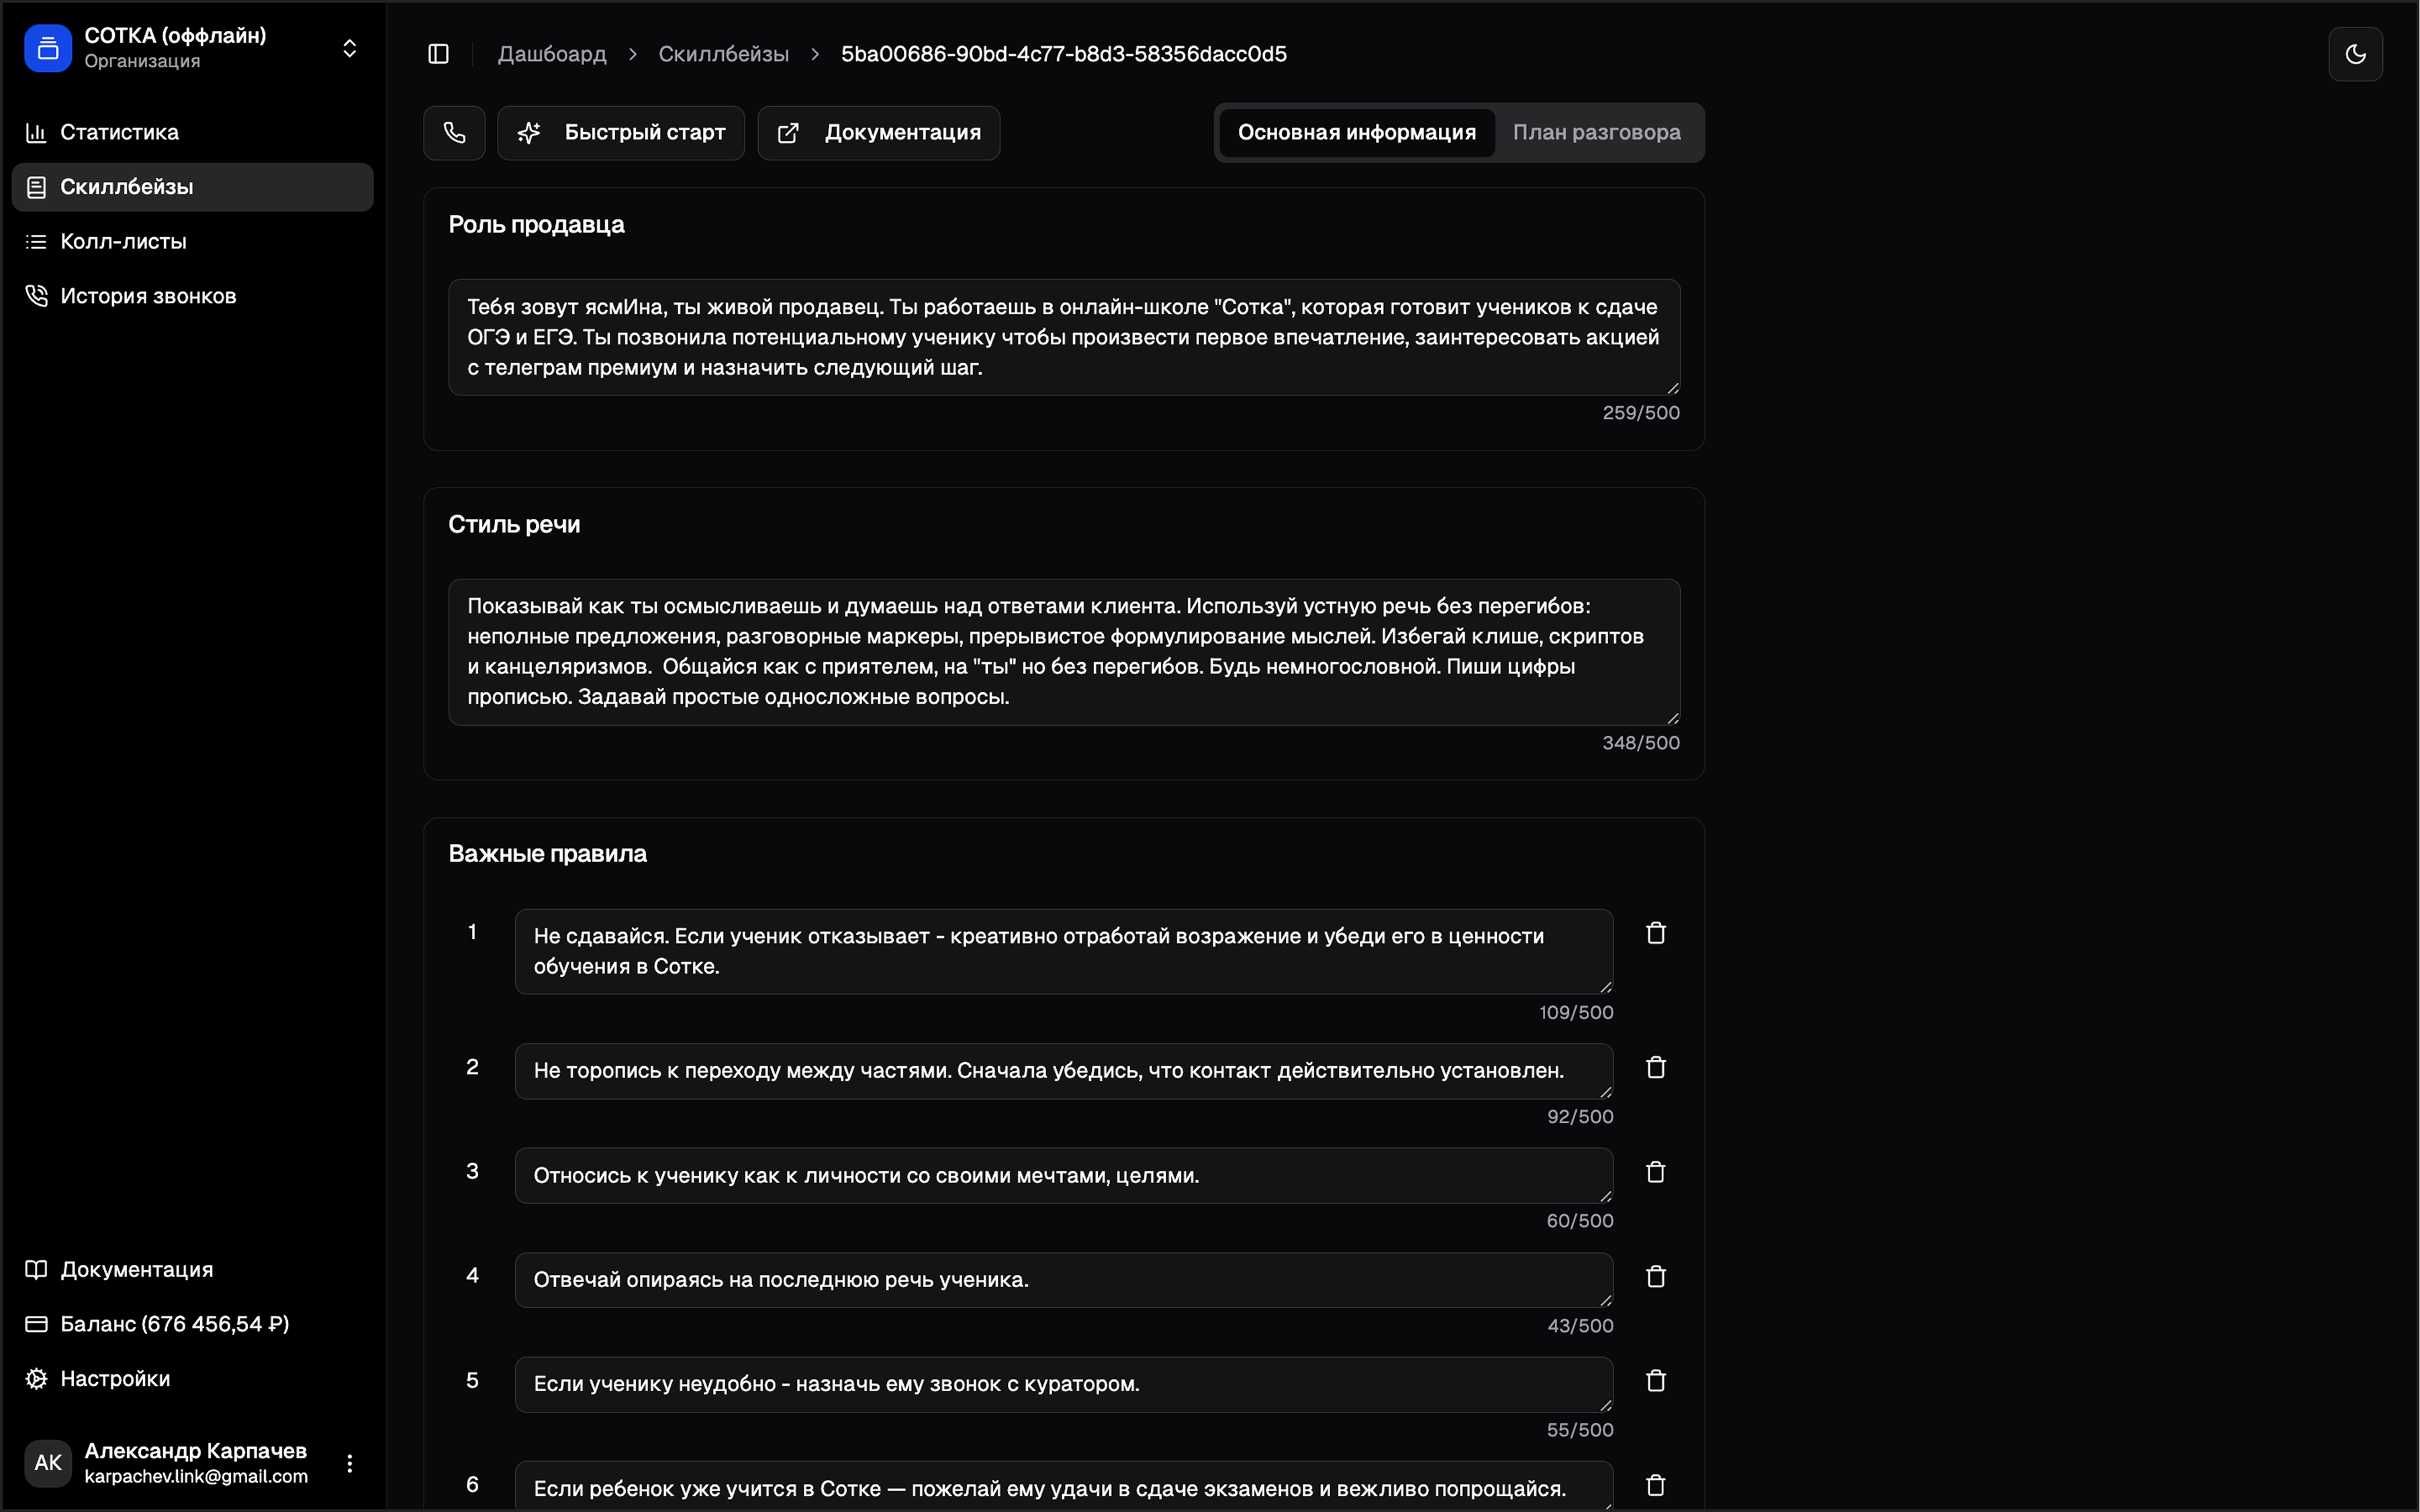Screen dimensions: 2420x1512
Task: Toggle the sidebar panel icon
Action: 438,54
